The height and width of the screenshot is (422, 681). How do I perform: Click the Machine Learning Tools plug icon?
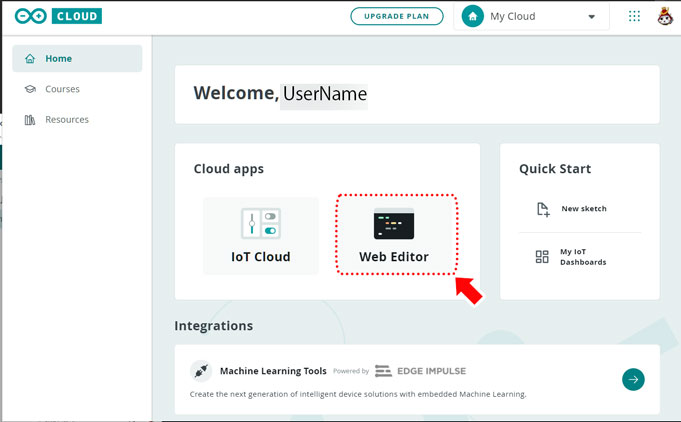coord(201,371)
